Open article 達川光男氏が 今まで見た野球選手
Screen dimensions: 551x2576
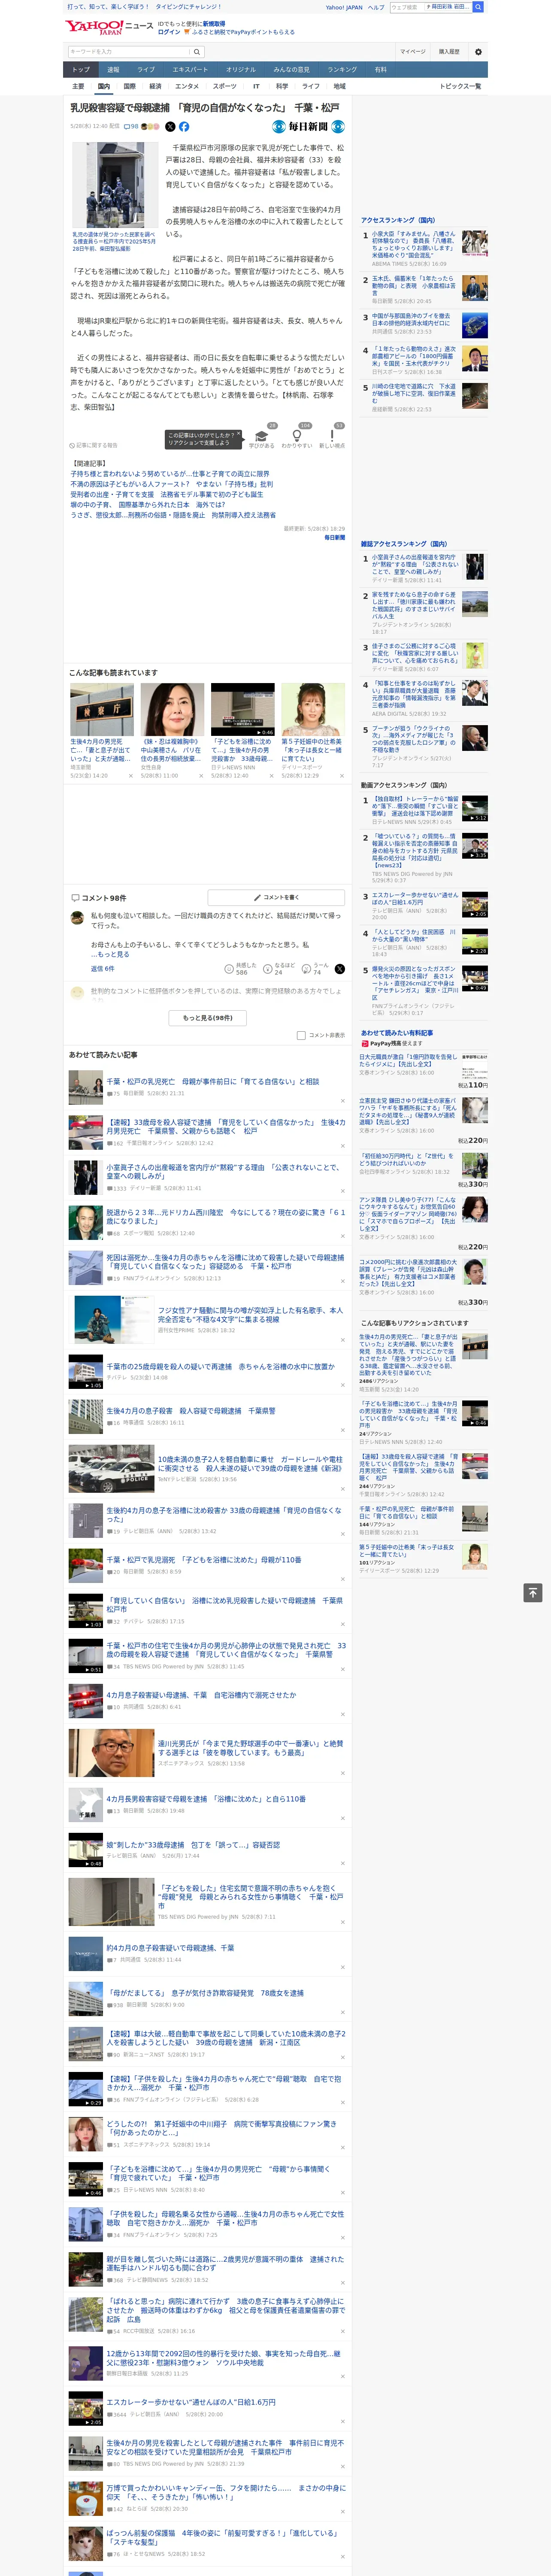click(x=250, y=1748)
